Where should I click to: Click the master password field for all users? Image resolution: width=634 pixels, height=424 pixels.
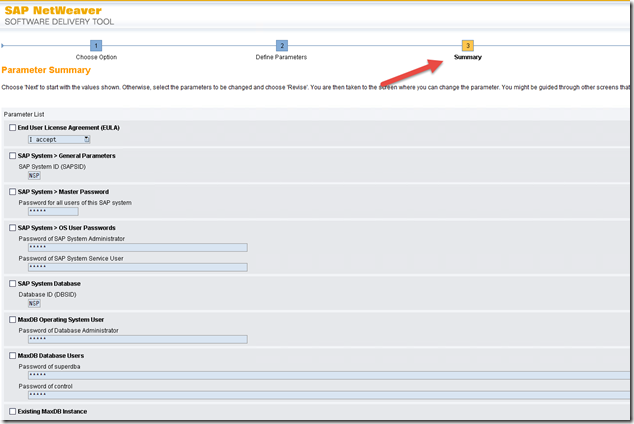(52, 211)
